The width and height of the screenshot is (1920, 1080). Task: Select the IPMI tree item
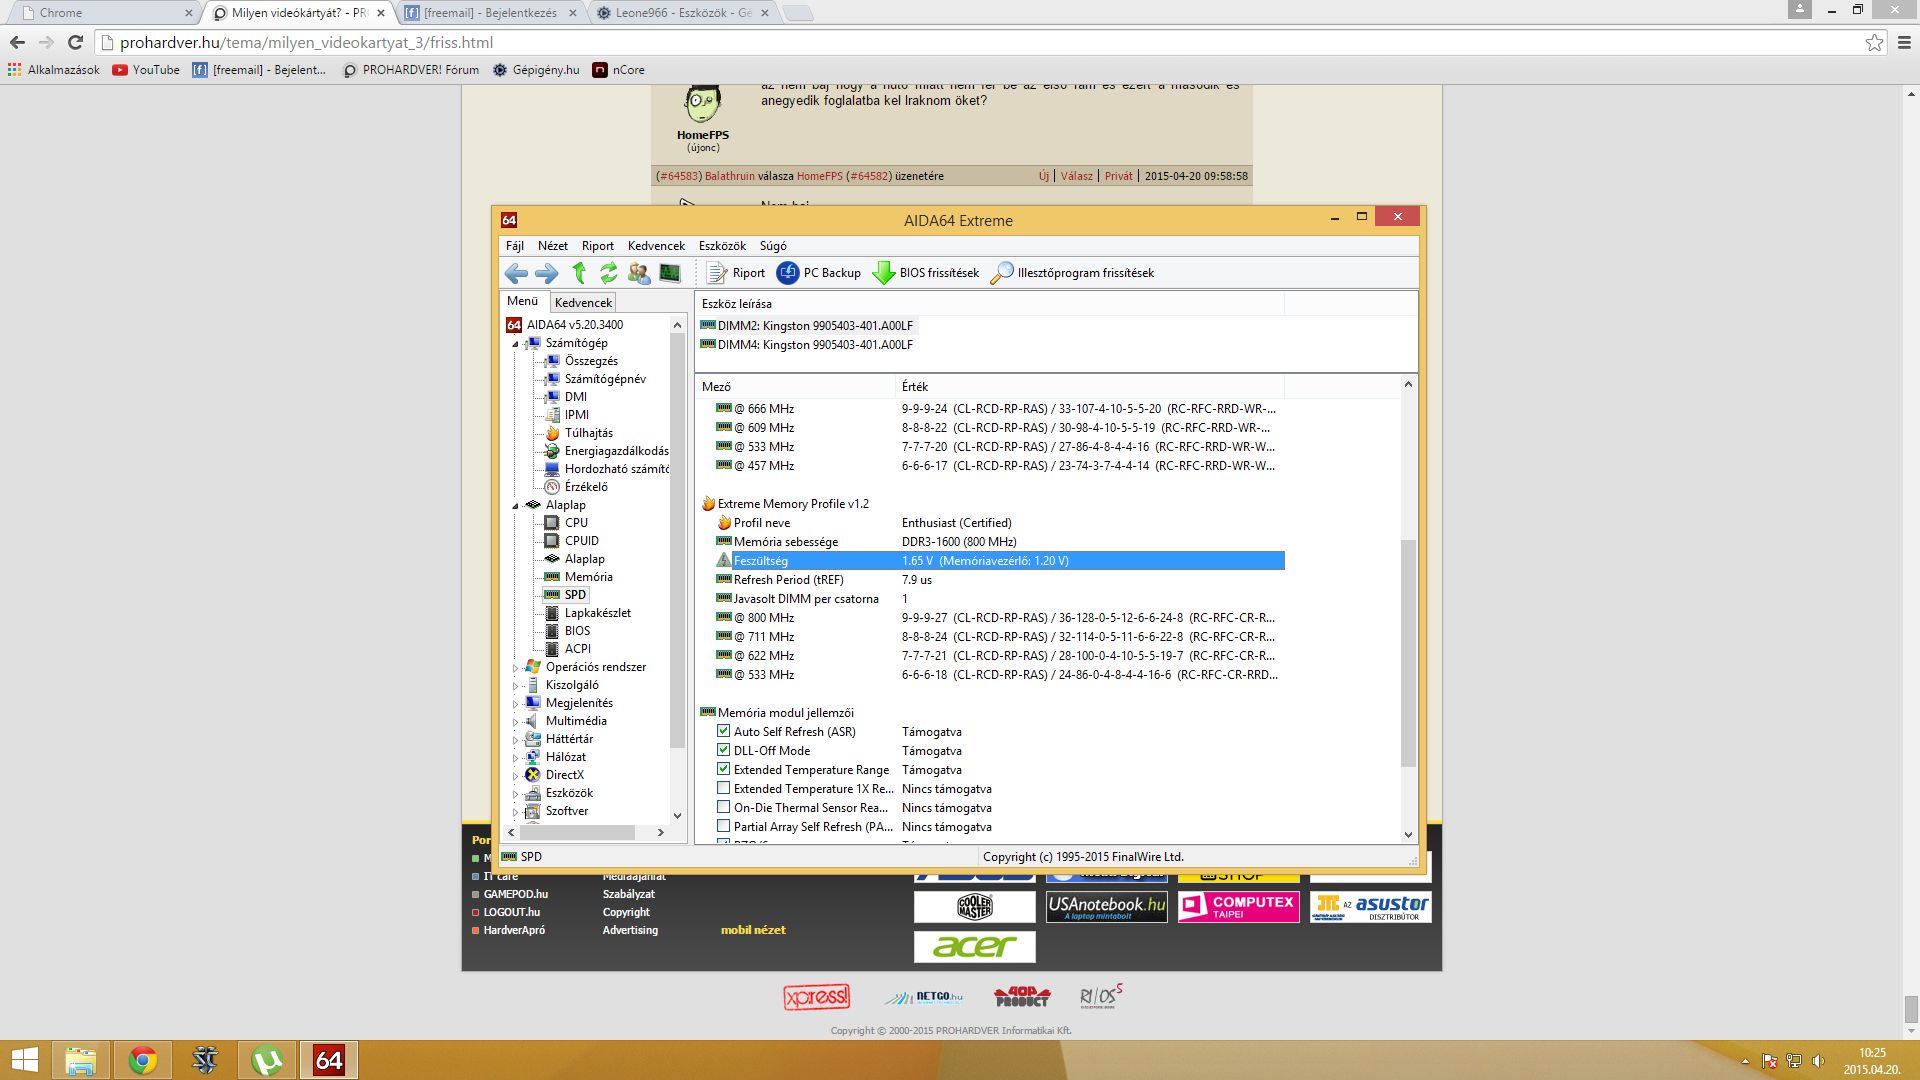coord(576,415)
